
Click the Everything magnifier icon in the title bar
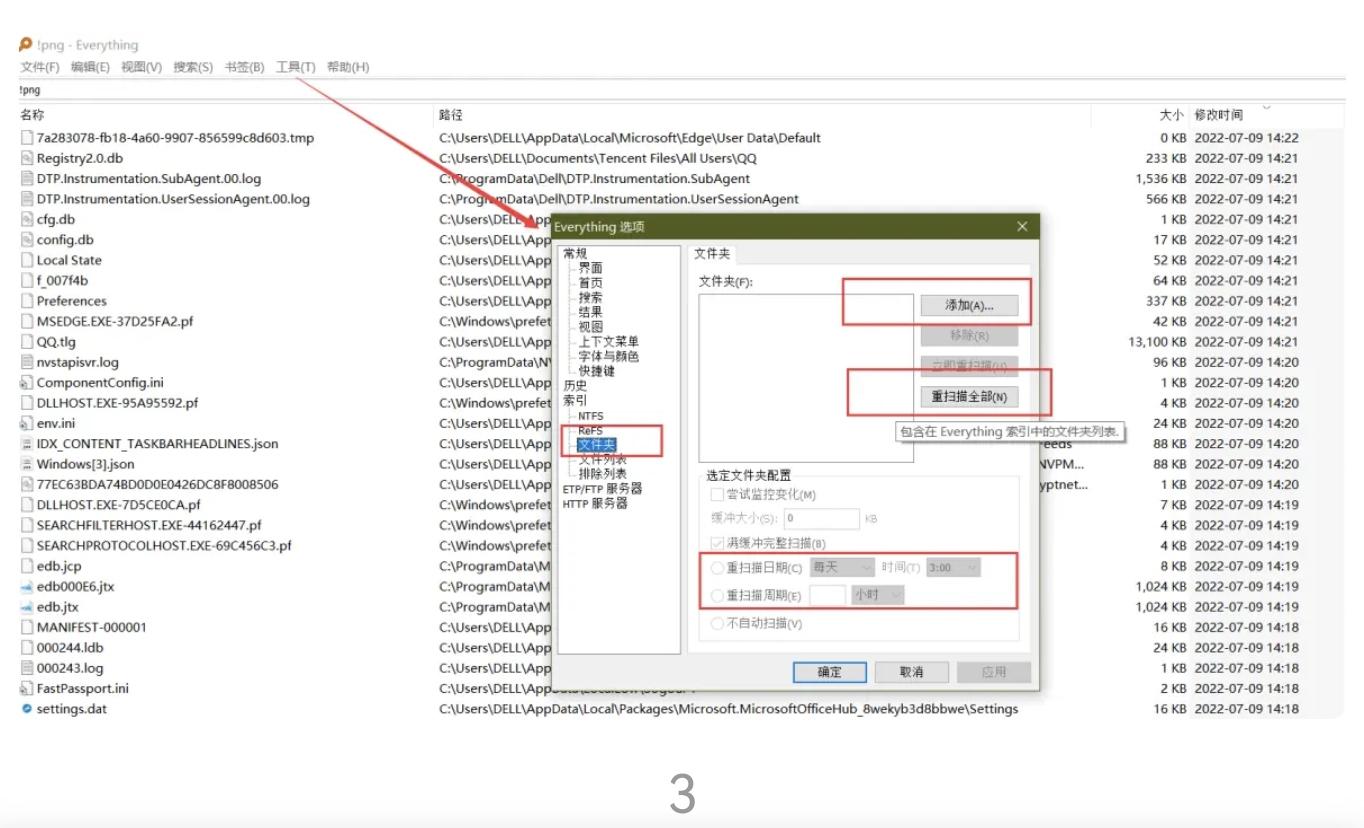(x=26, y=45)
